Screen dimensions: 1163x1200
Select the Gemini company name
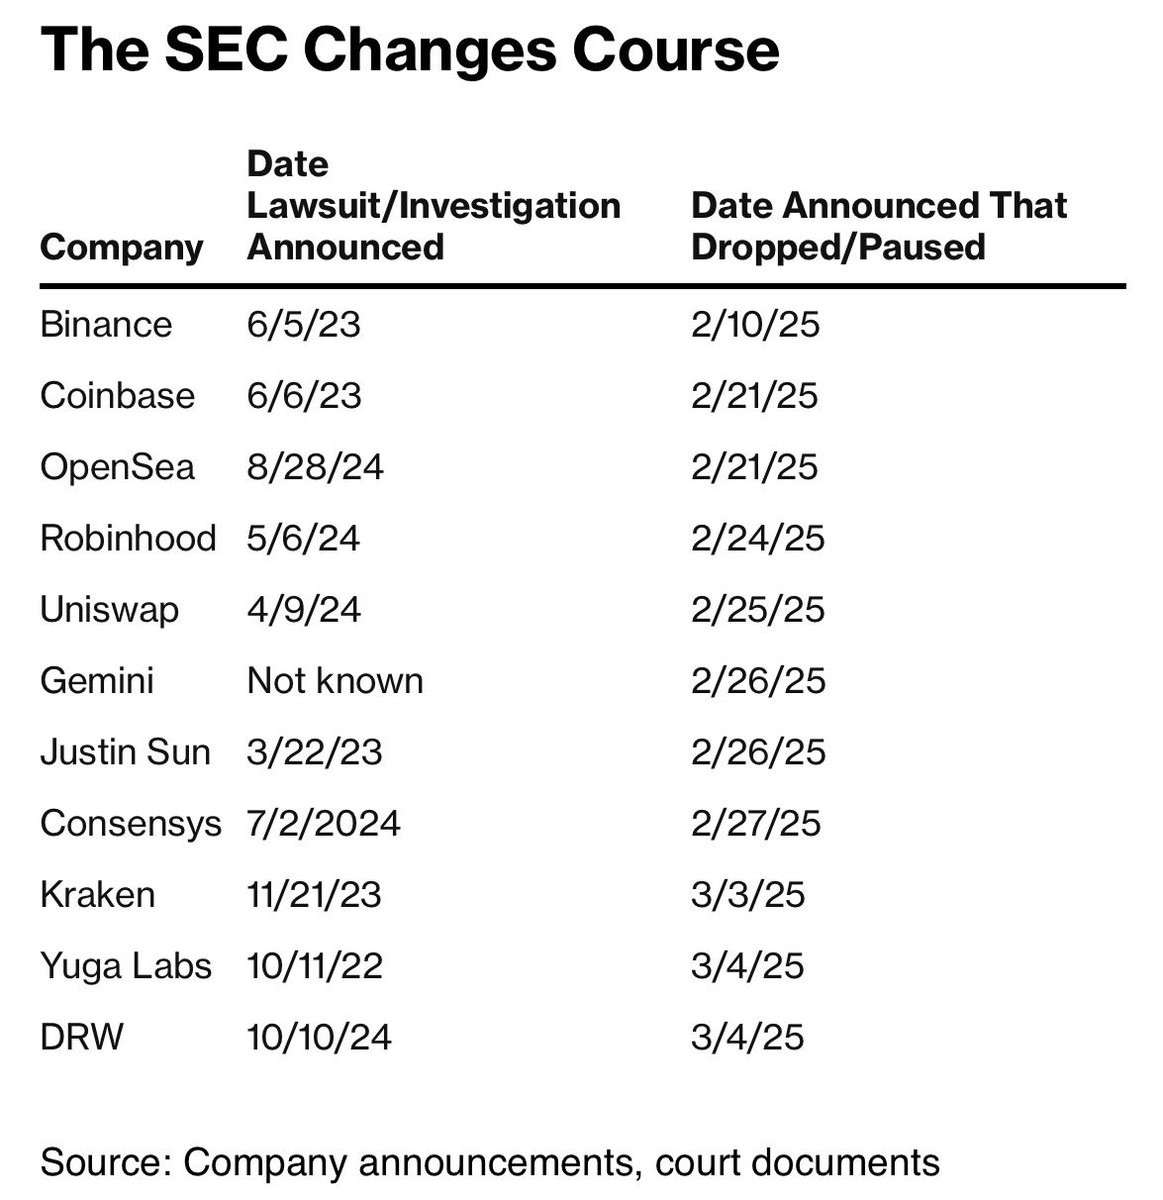(x=97, y=681)
